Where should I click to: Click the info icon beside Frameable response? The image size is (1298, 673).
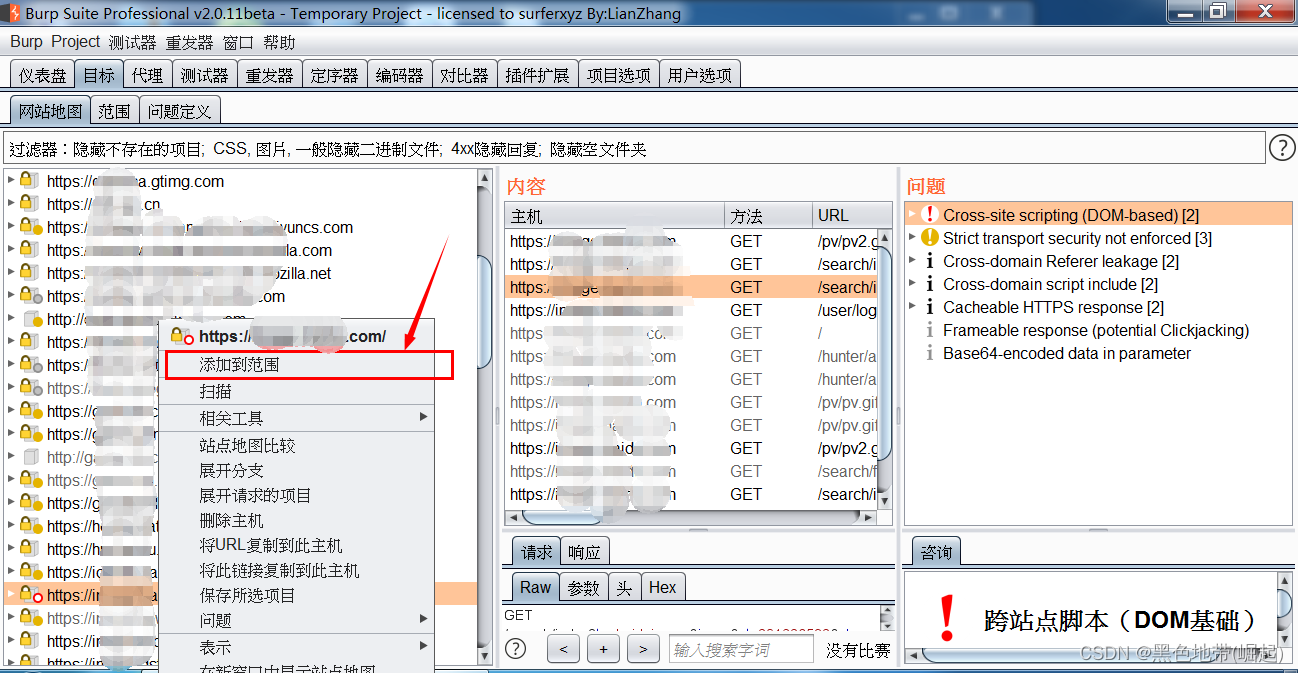930,330
